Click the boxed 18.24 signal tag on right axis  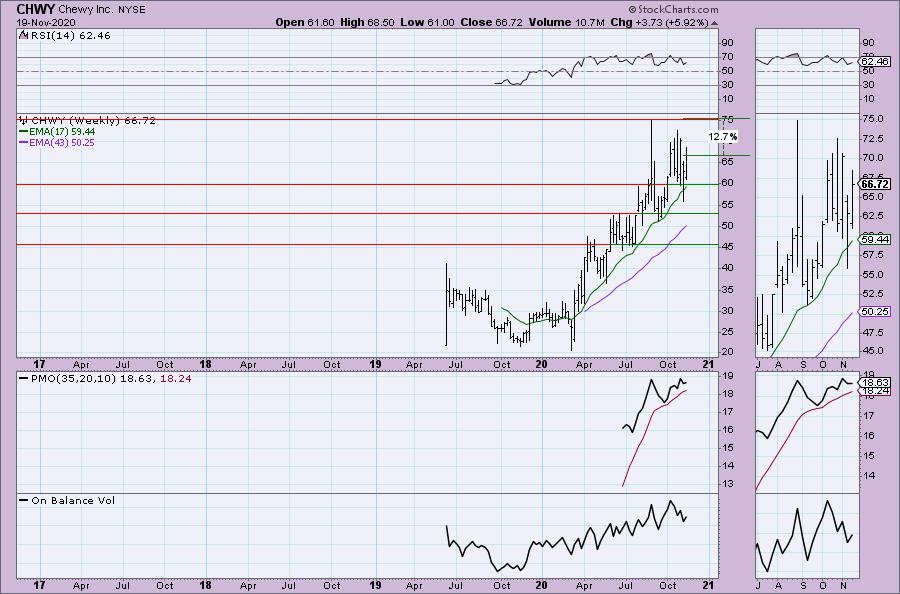pyautogui.click(x=875, y=391)
